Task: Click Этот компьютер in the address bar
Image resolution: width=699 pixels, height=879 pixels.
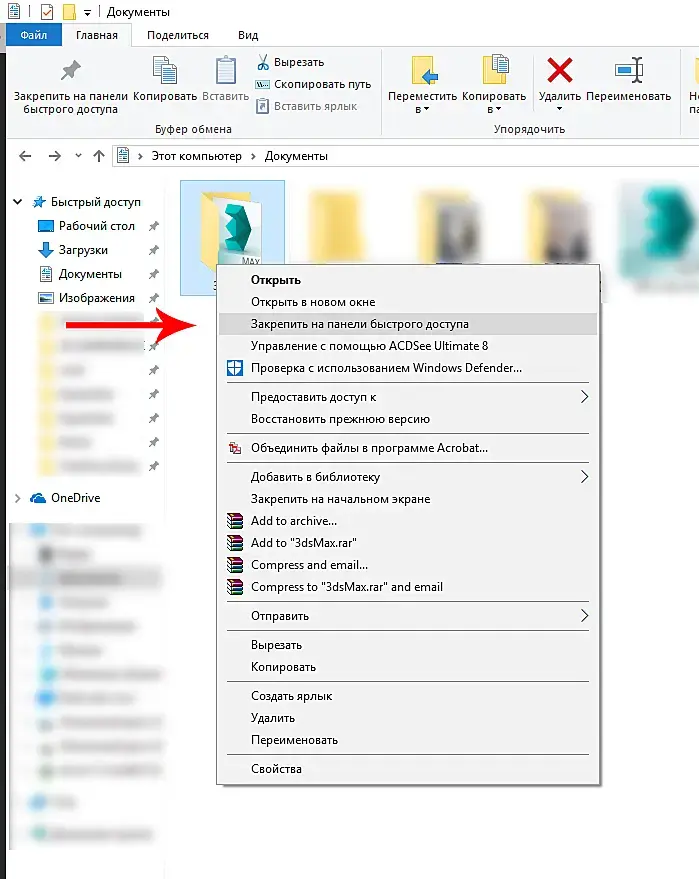Action: pos(196,156)
